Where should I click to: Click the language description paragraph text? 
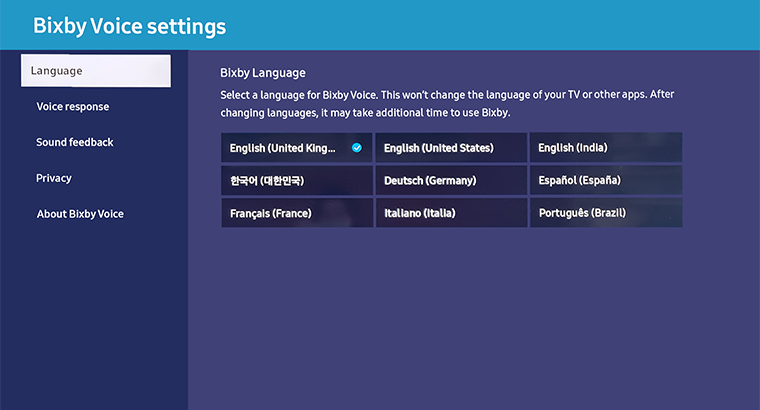[447, 103]
